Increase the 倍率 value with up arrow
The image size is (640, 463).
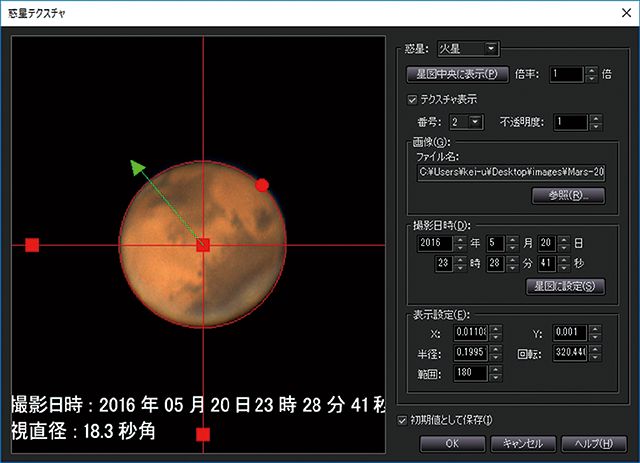(x=592, y=69)
